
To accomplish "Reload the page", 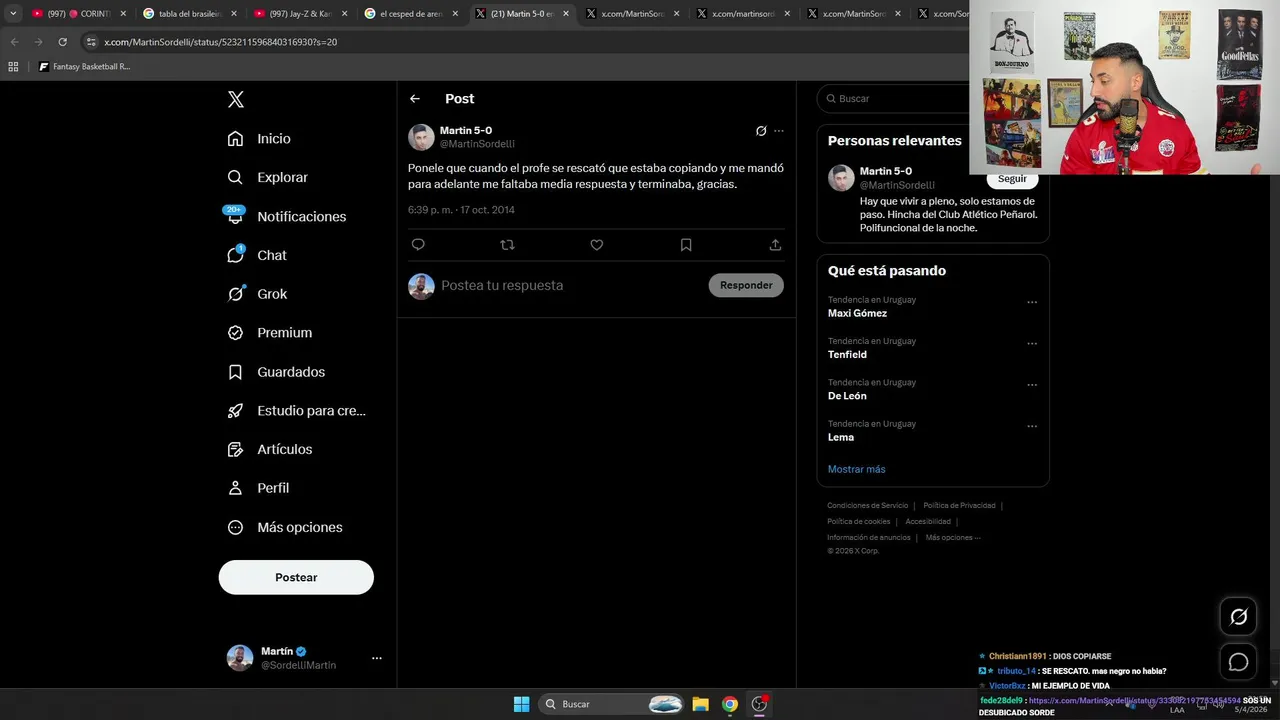I will 62,42.
